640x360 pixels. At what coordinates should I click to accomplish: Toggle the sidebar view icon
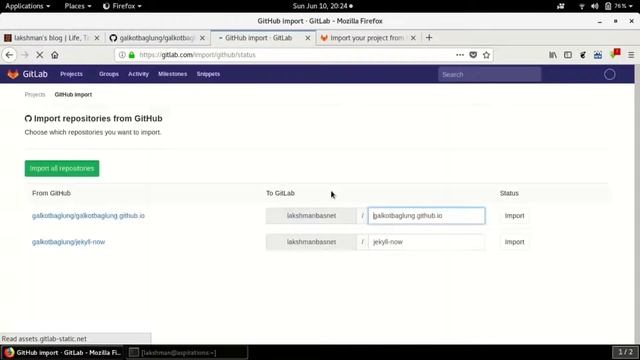[568, 55]
